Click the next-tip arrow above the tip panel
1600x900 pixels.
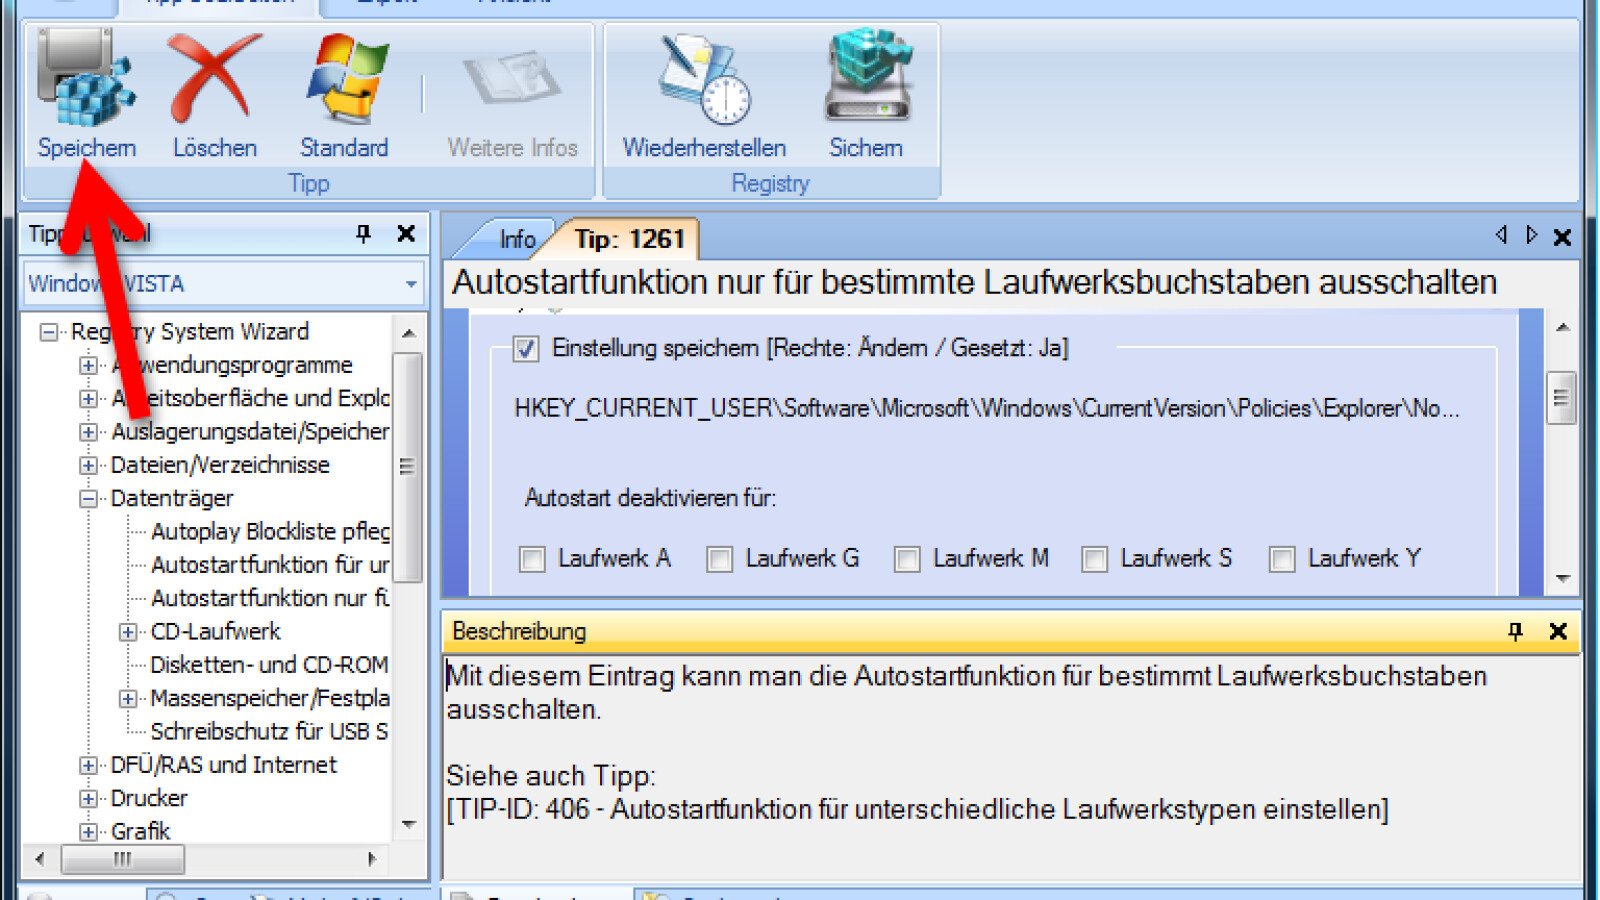pyautogui.click(x=1532, y=234)
